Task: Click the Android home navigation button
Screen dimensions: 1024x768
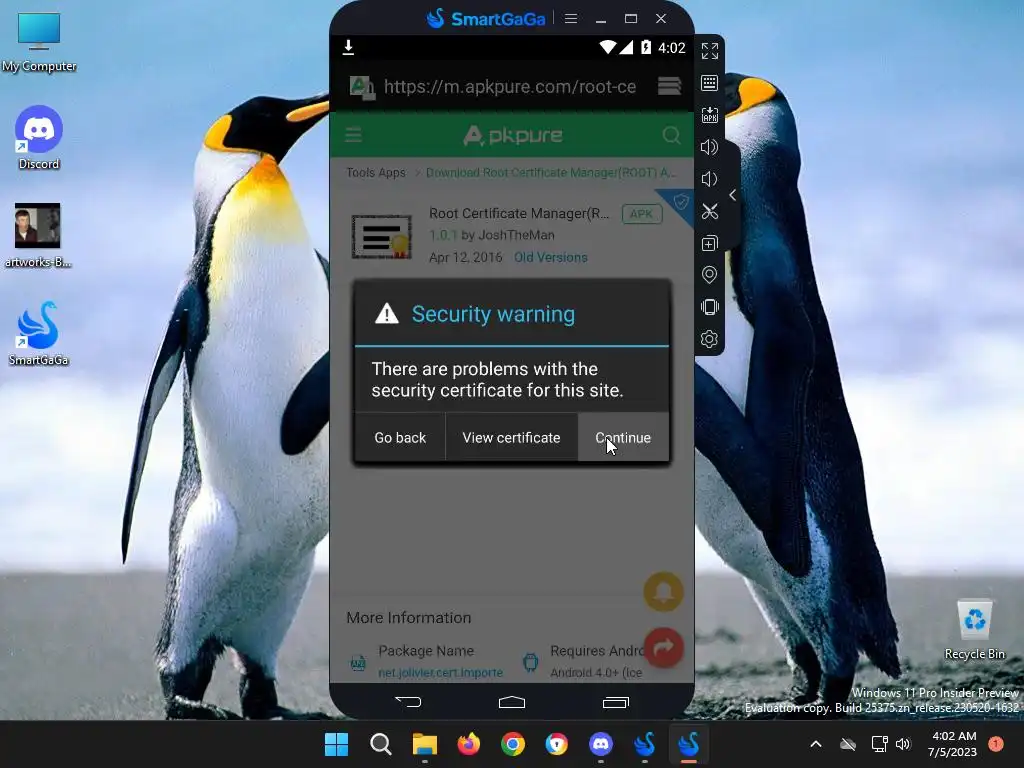Action: (x=511, y=702)
